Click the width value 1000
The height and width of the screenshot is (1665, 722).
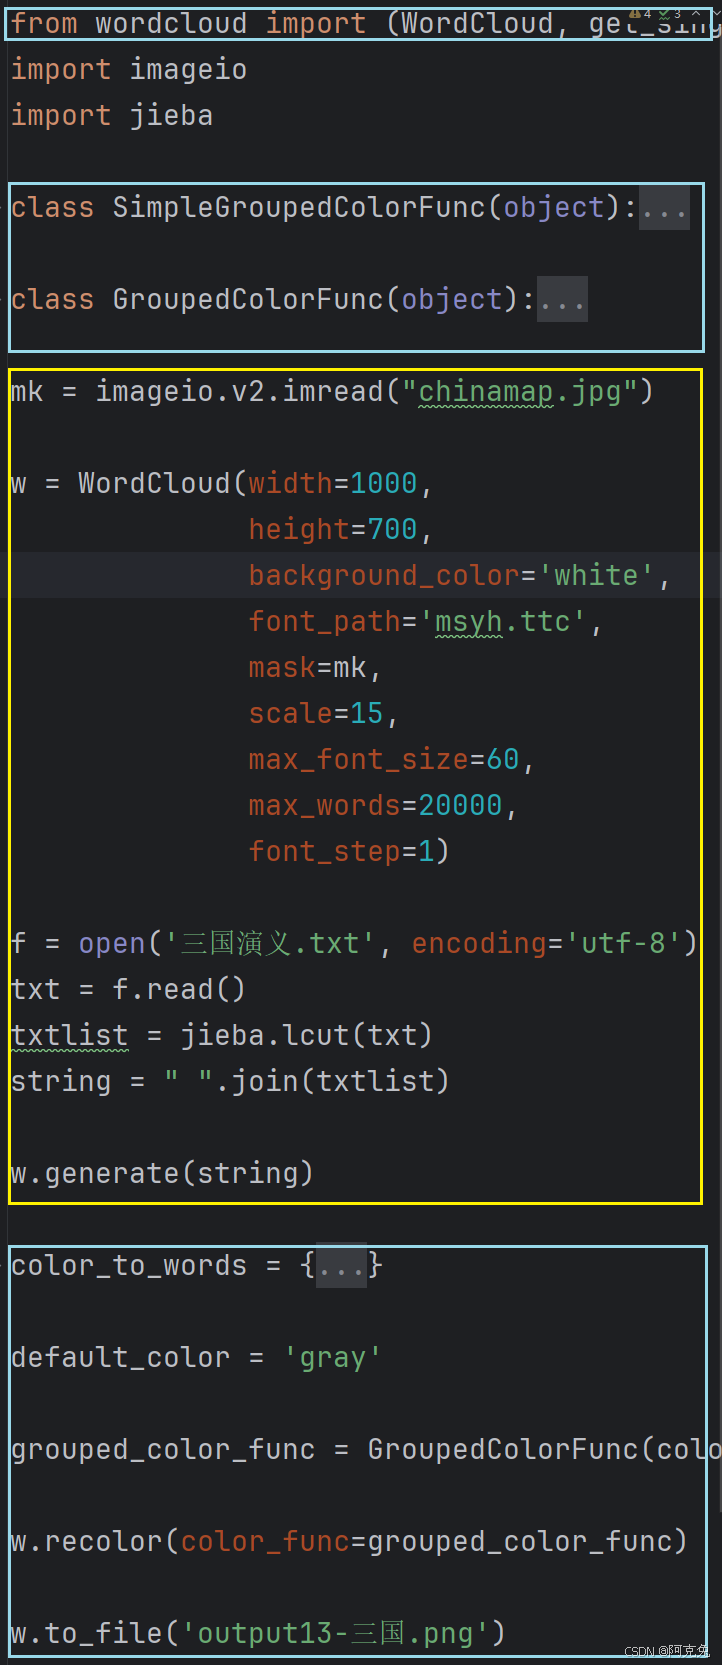coord(383,483)
